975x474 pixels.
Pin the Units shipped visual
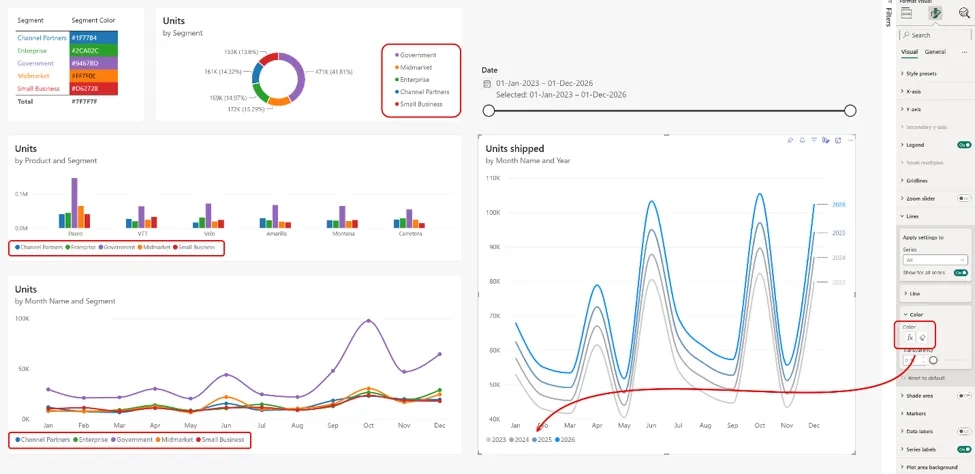pyautogui.click(x=790, y=140)
